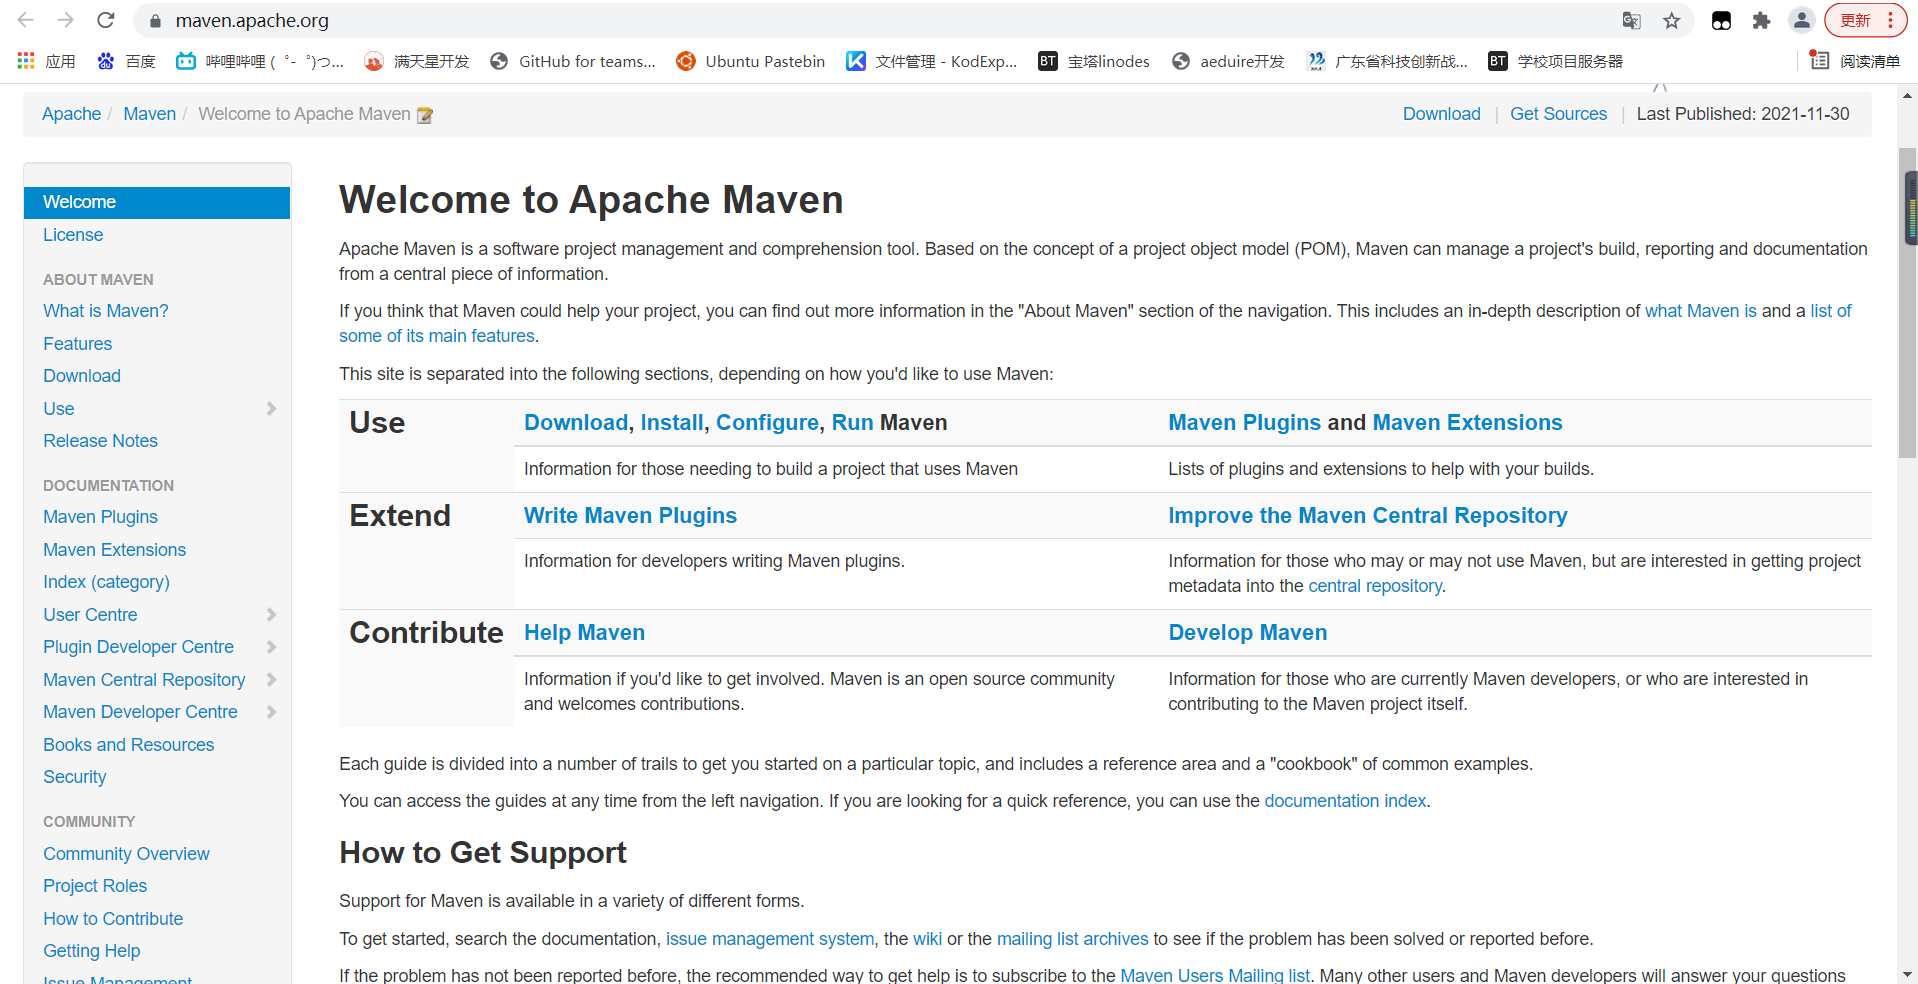Click the Configure heading link
This screenshot has height=984, width=1918.
pyautogui.click(x=767, y=423)
